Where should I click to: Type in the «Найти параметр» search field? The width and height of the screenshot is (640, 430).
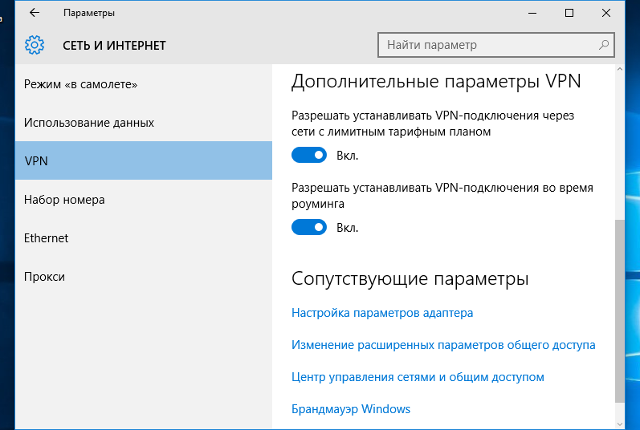point(485,45)
